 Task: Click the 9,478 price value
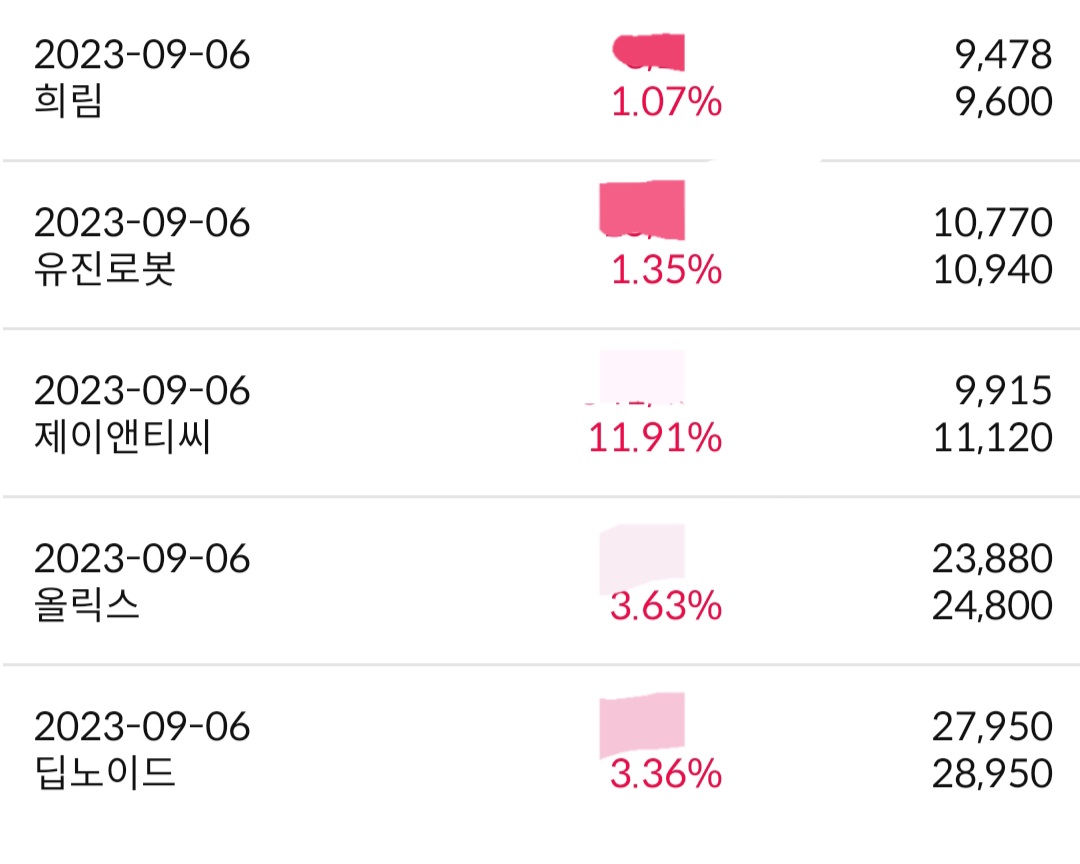click(1003, 55)
